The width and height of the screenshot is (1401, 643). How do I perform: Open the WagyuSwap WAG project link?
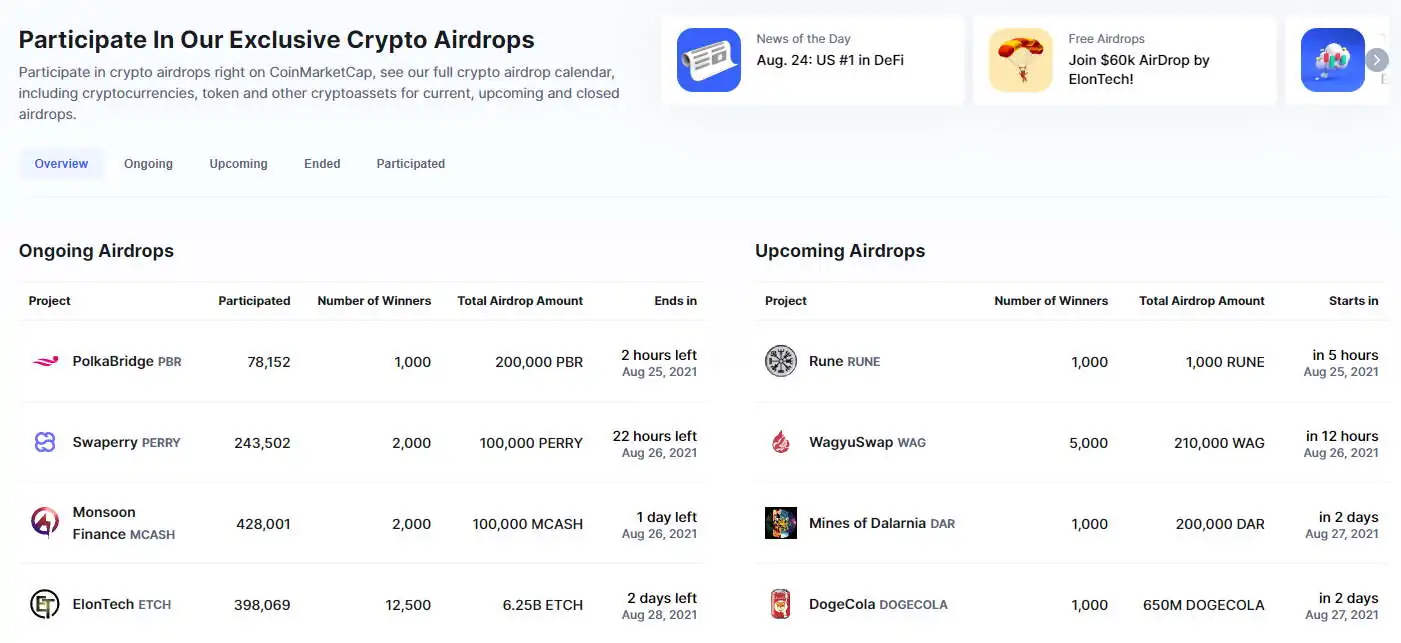[x=866, y=442]
